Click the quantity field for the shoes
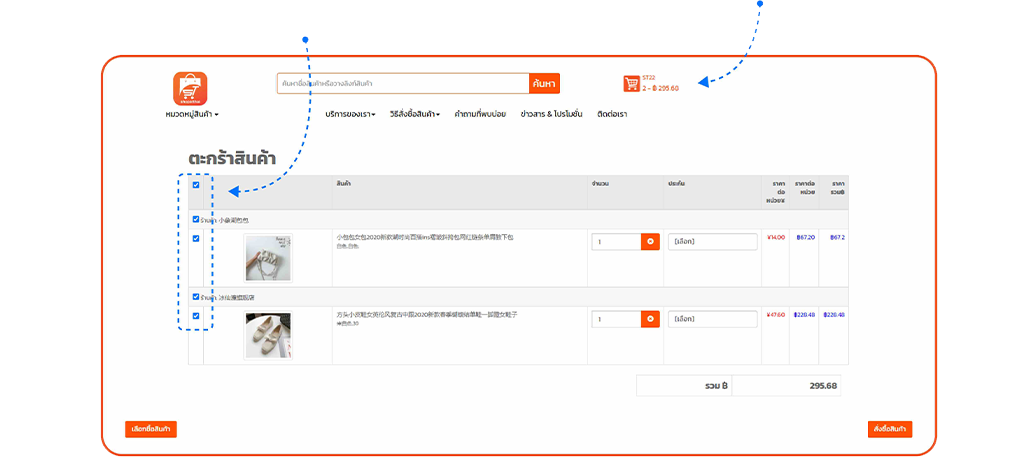 tap(617, 319)
